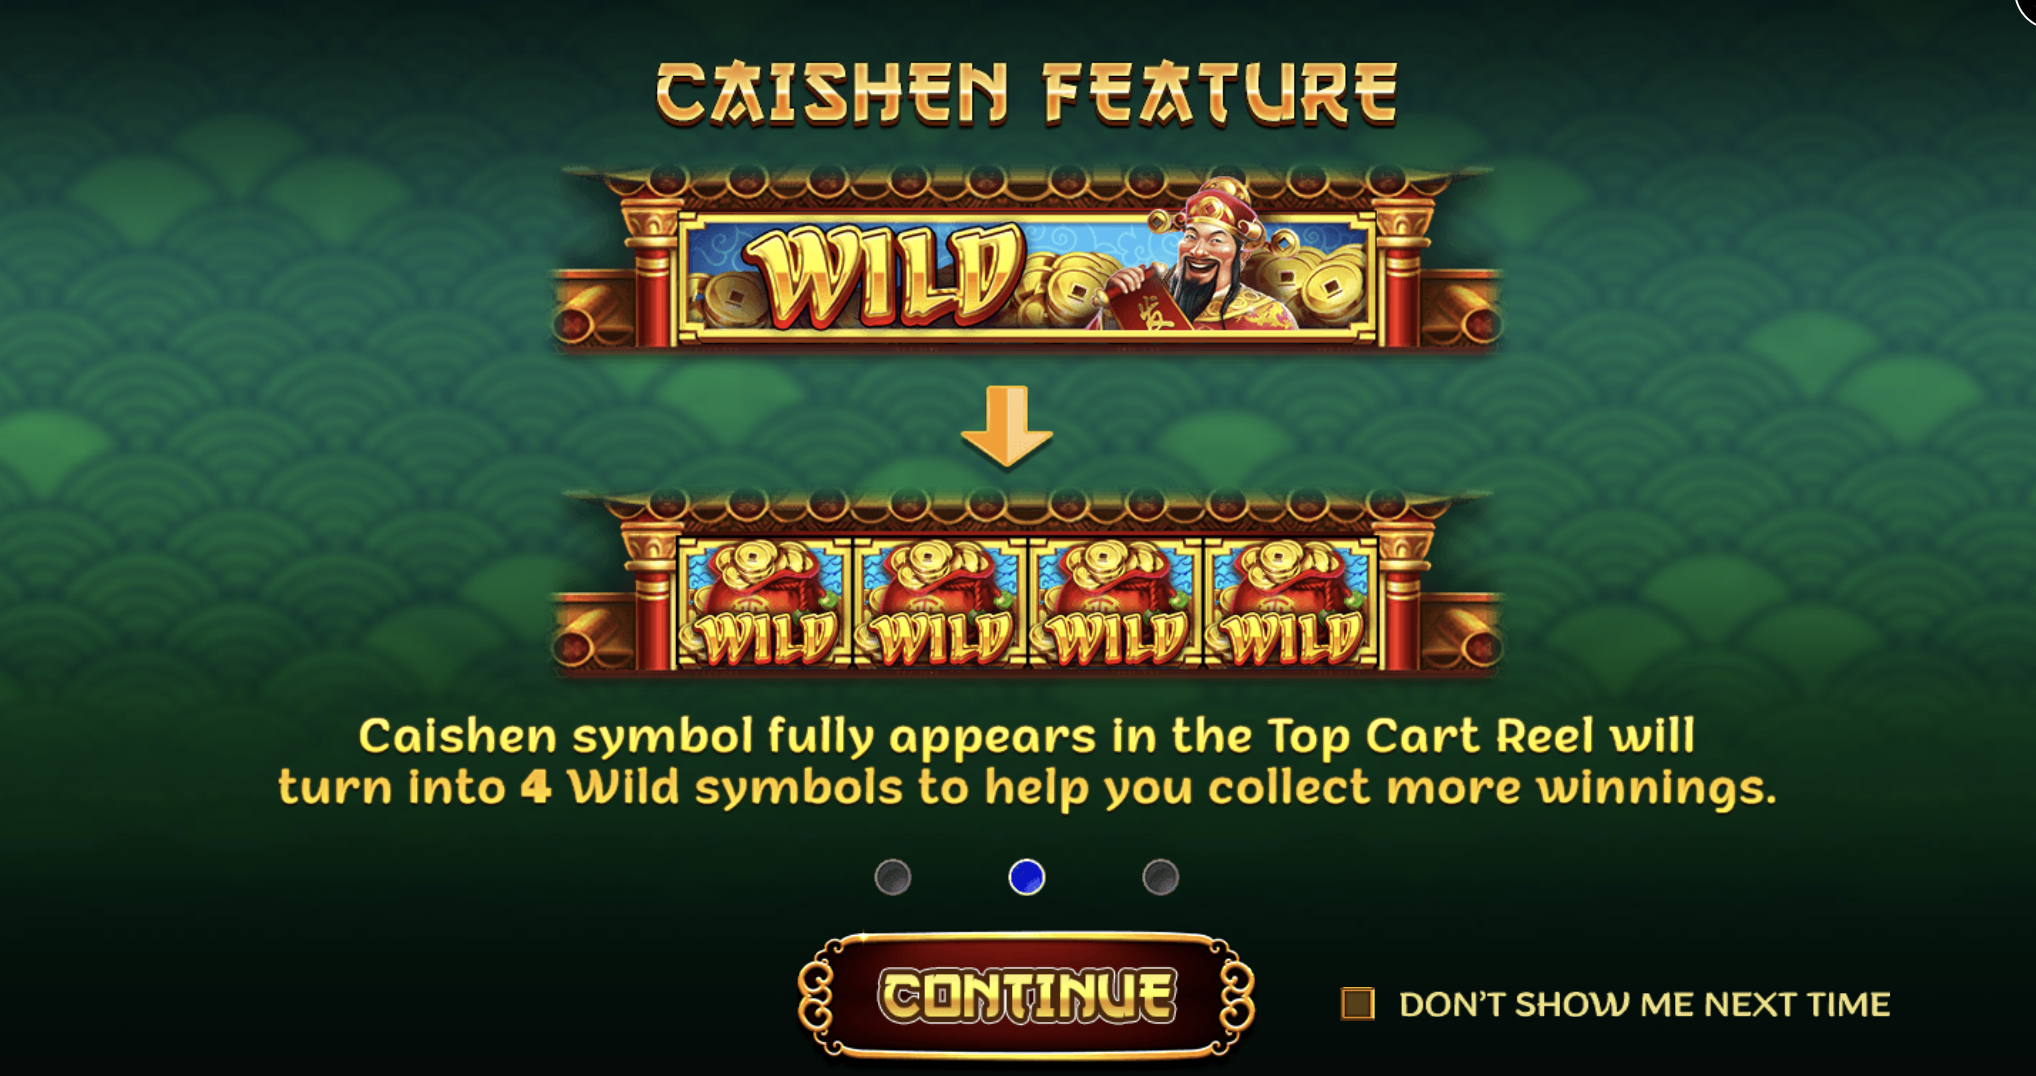Click the Don't Show Me Next Time label

1644,1004
